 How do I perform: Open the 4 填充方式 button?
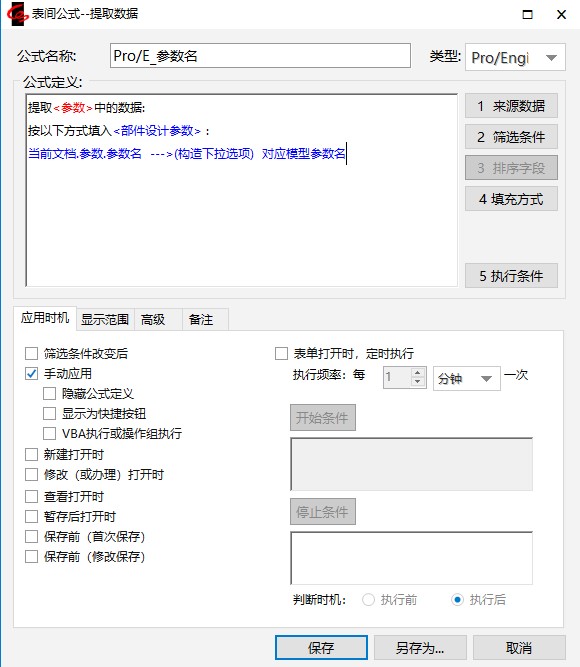point(511,199)
